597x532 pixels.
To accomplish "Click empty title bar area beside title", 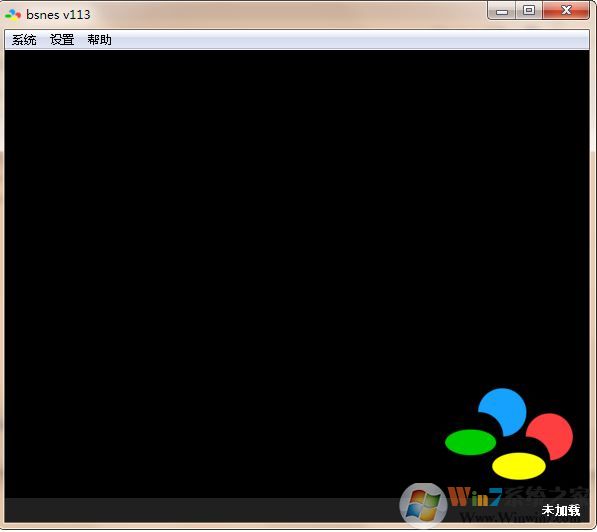I will (x=286, y=15).
